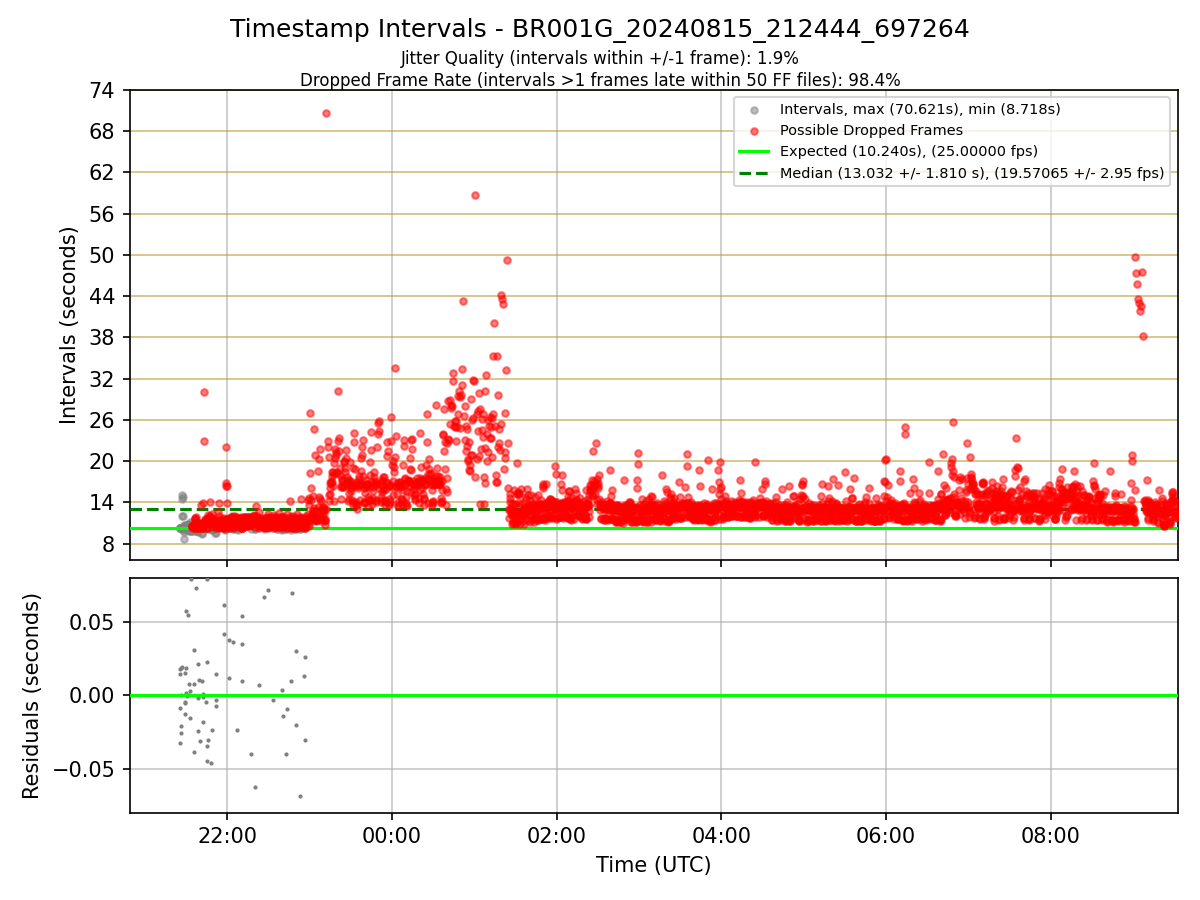Click the '06:00' x-axis tick label
The height and width of the screenshot is (900, 1200).
[x=886, y=836]
